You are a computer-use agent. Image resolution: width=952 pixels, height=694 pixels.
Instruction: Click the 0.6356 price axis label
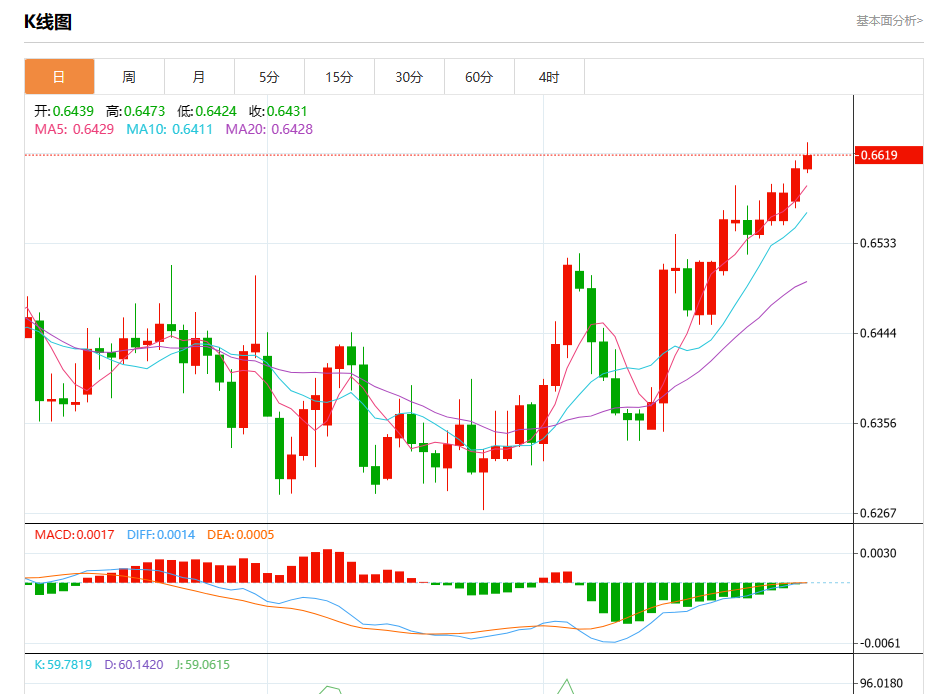[x=878, y=423]
